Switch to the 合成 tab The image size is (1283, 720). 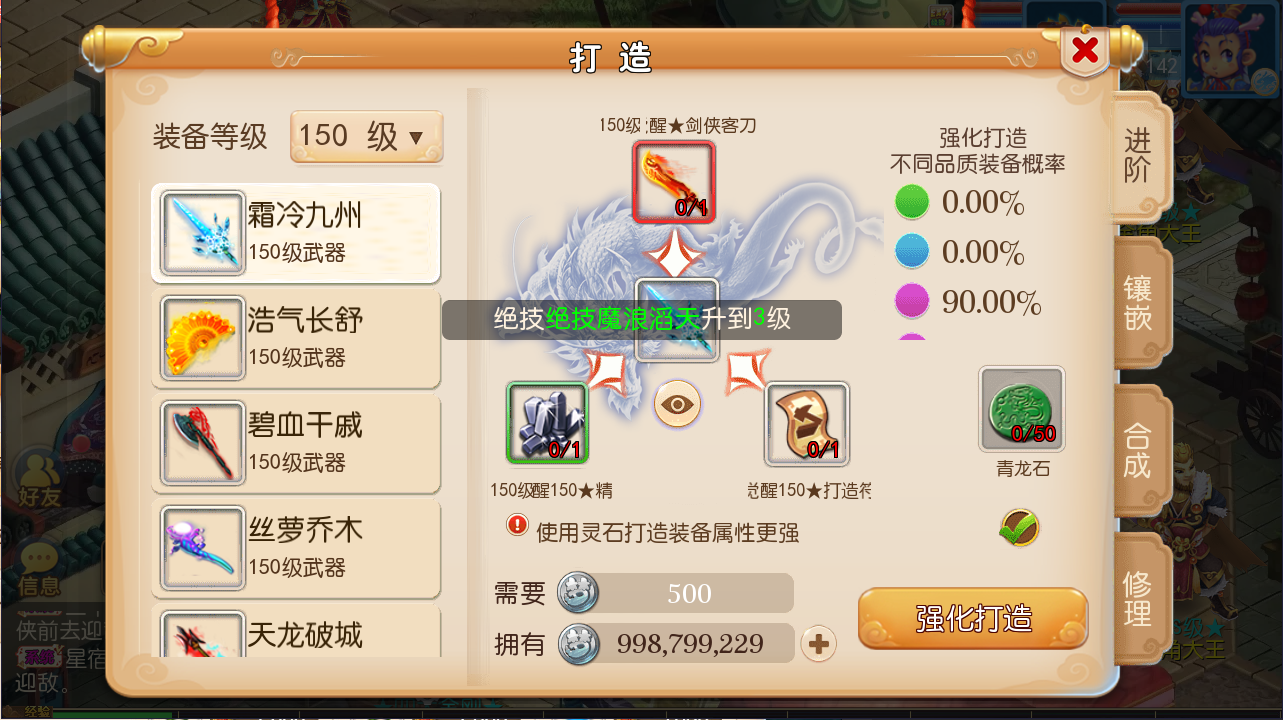click(x=1138, y=451)
